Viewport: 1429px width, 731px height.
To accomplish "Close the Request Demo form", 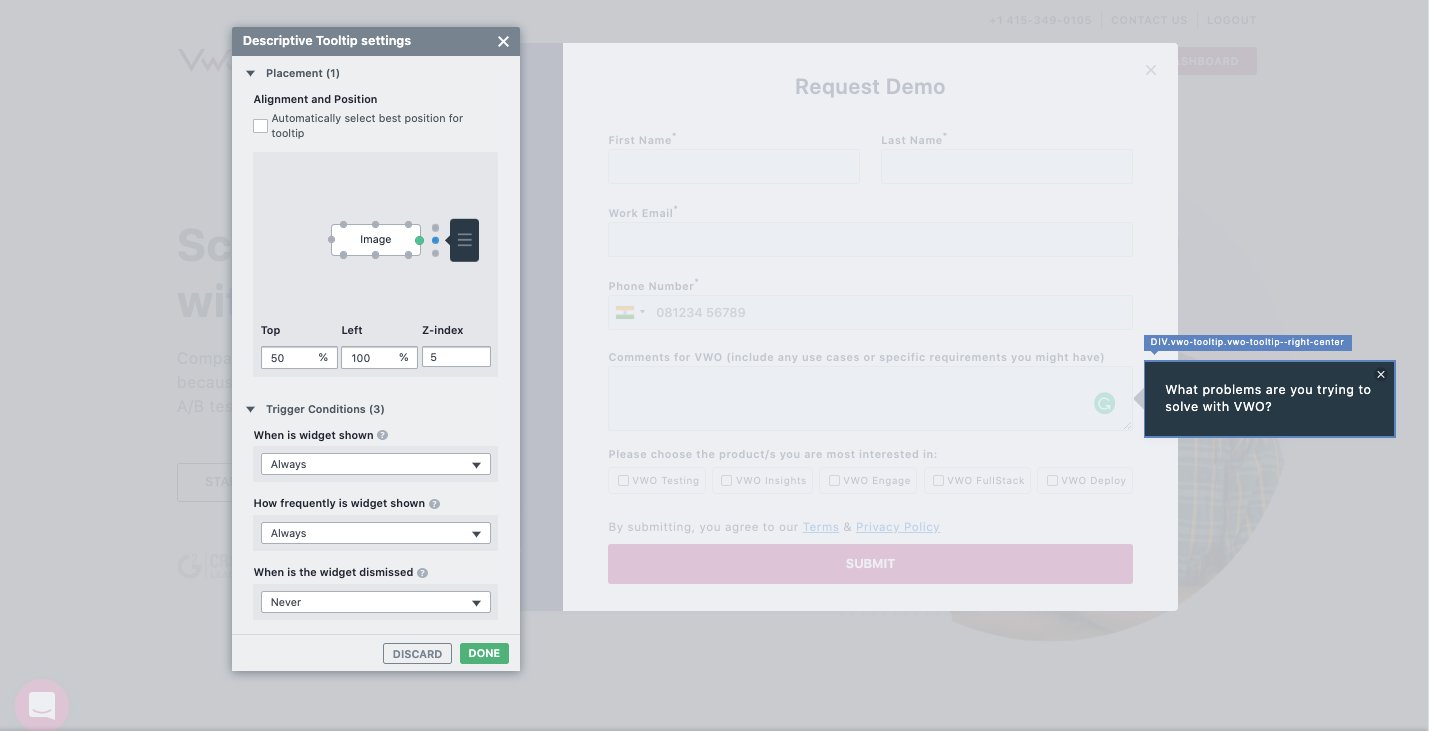I will [1151, 70].
